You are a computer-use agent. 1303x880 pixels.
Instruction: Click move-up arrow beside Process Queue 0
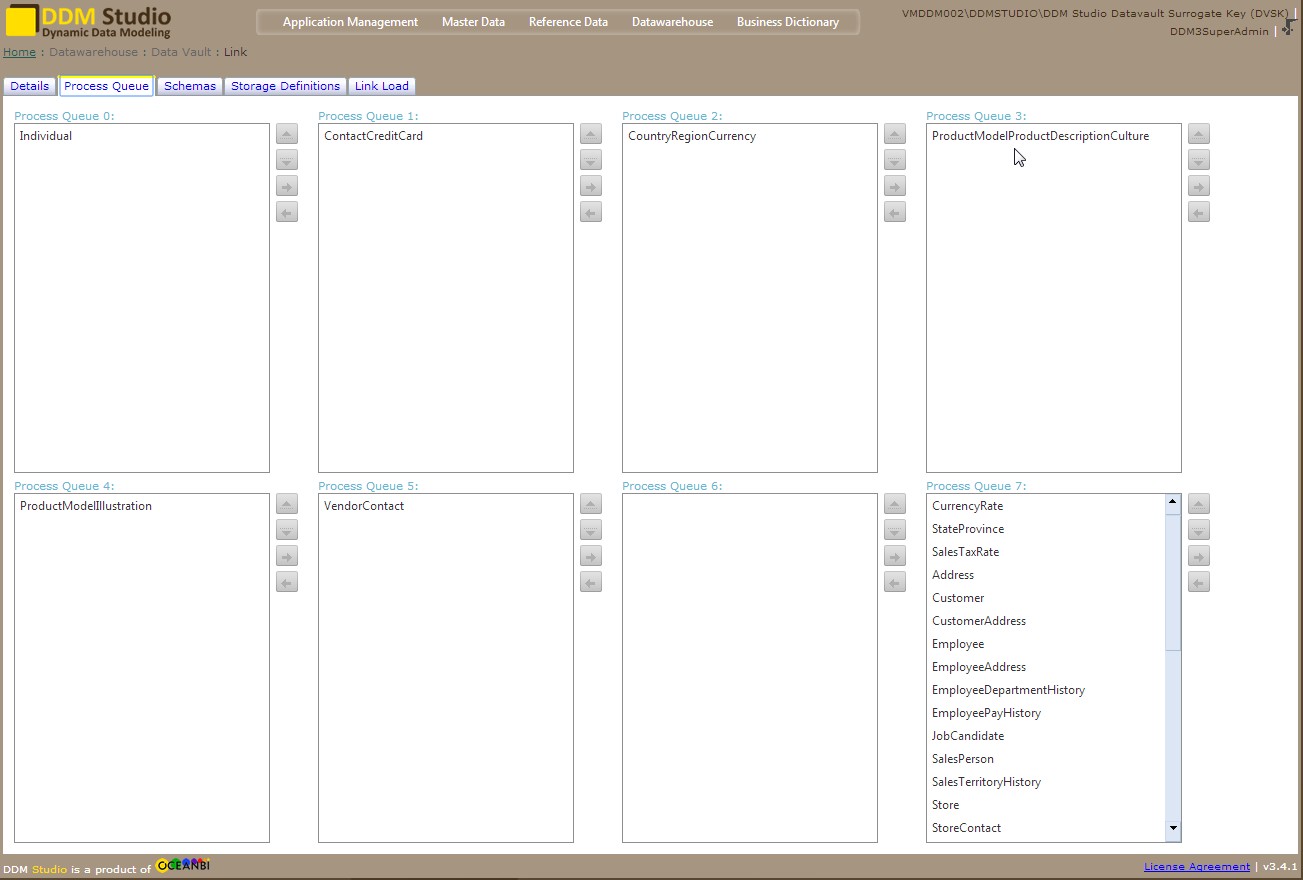287,134
